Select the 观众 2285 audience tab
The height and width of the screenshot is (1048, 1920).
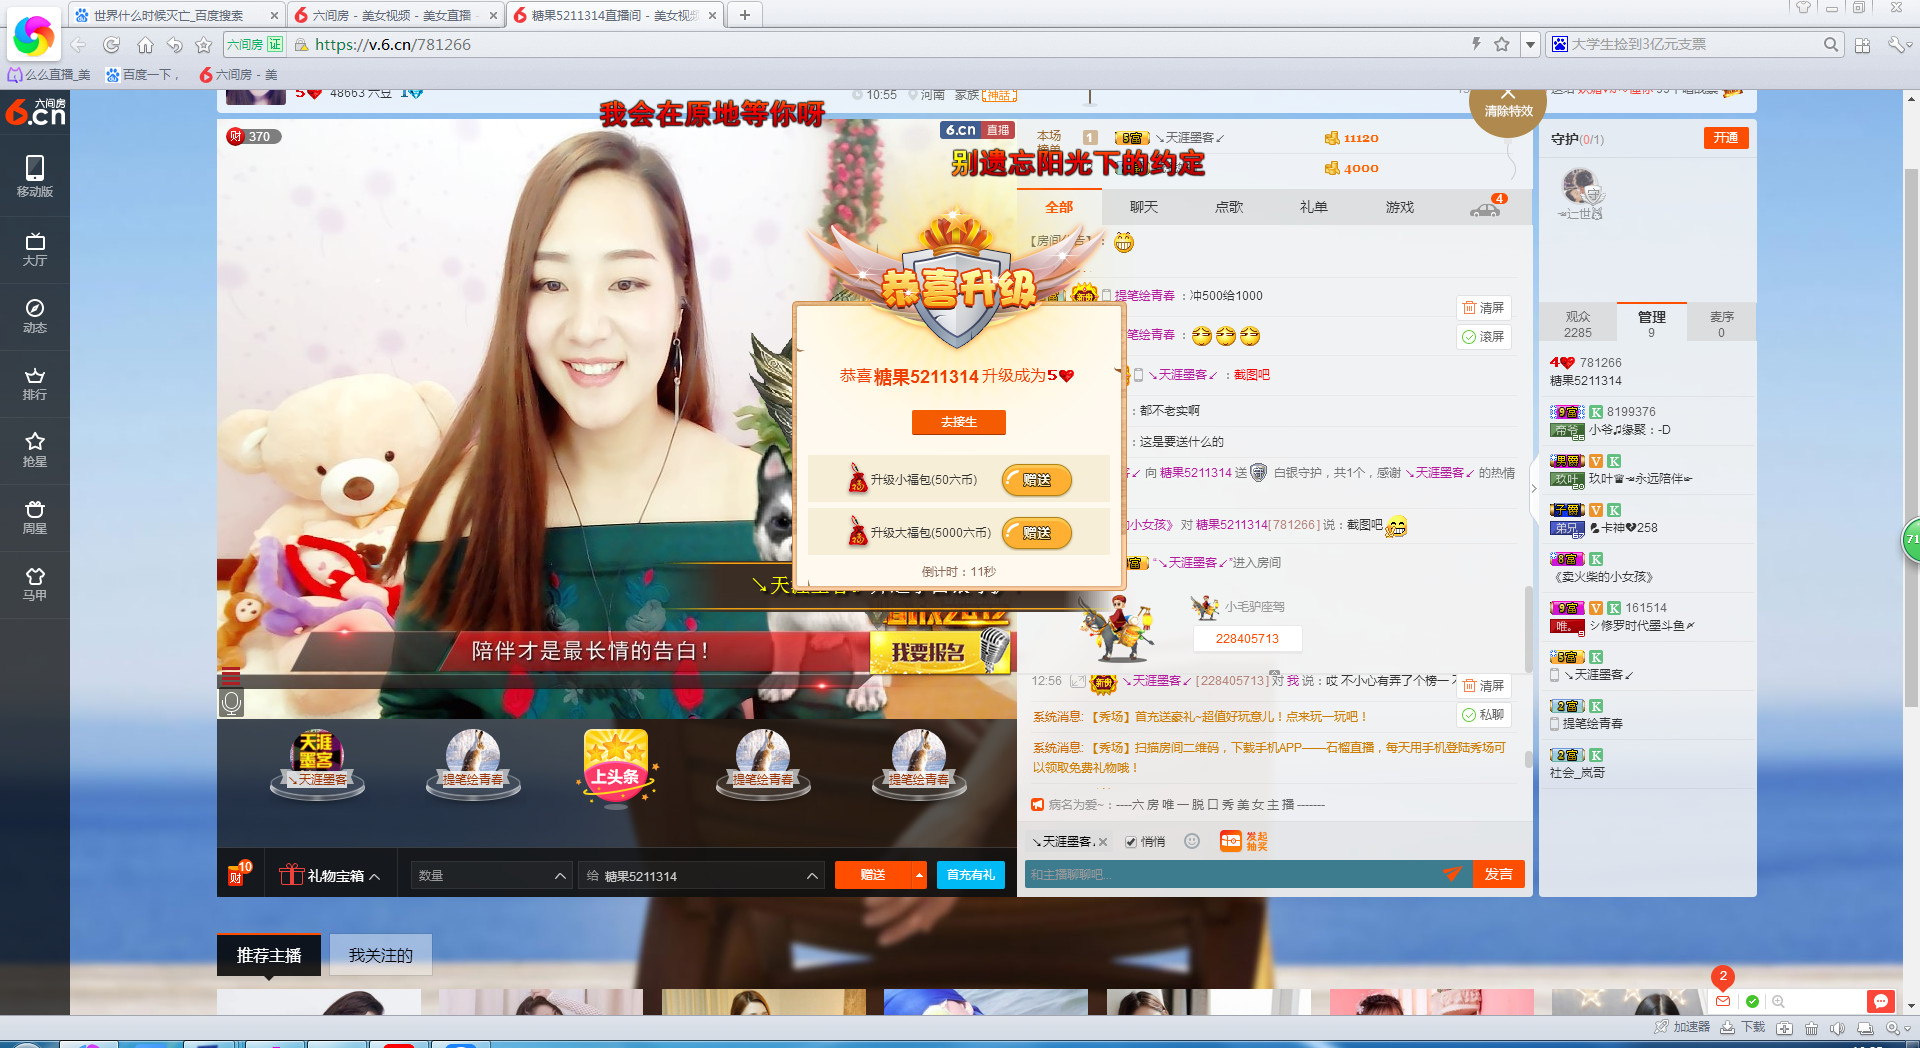coord(1578,324)
